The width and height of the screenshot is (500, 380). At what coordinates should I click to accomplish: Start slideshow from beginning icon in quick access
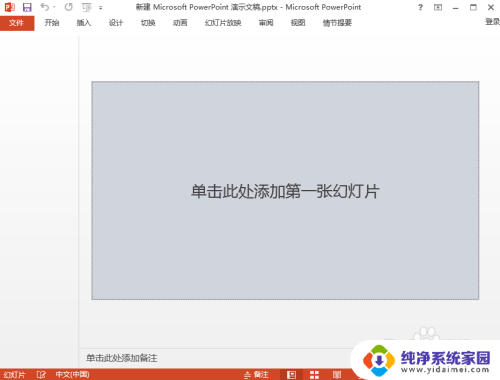coord(86,7)
